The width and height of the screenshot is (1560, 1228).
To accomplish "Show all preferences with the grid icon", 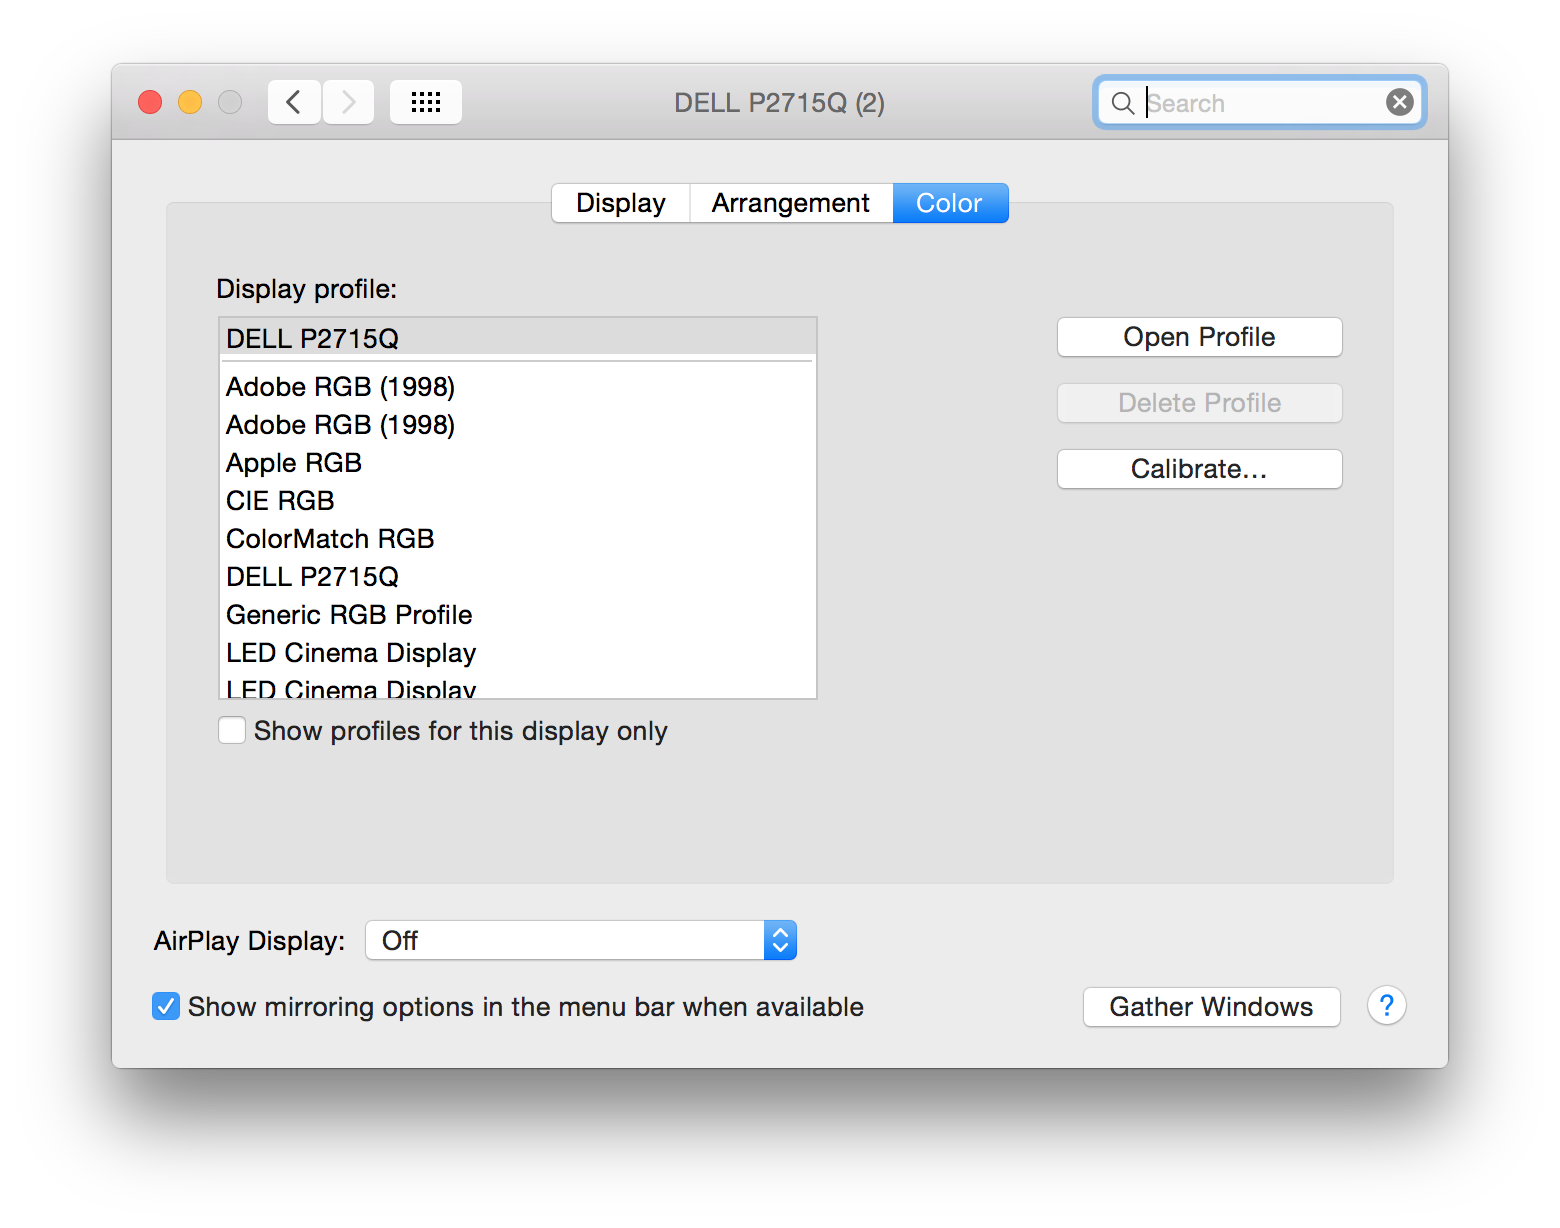I will tap(426, 102).
